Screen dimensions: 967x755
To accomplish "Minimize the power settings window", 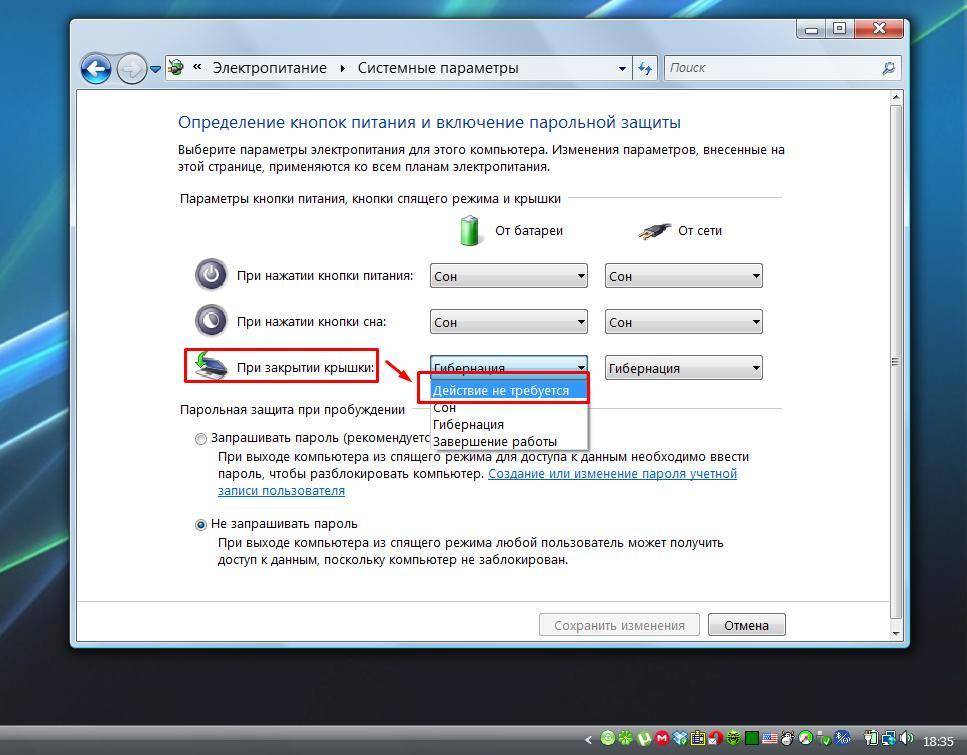I will (812, 29).
